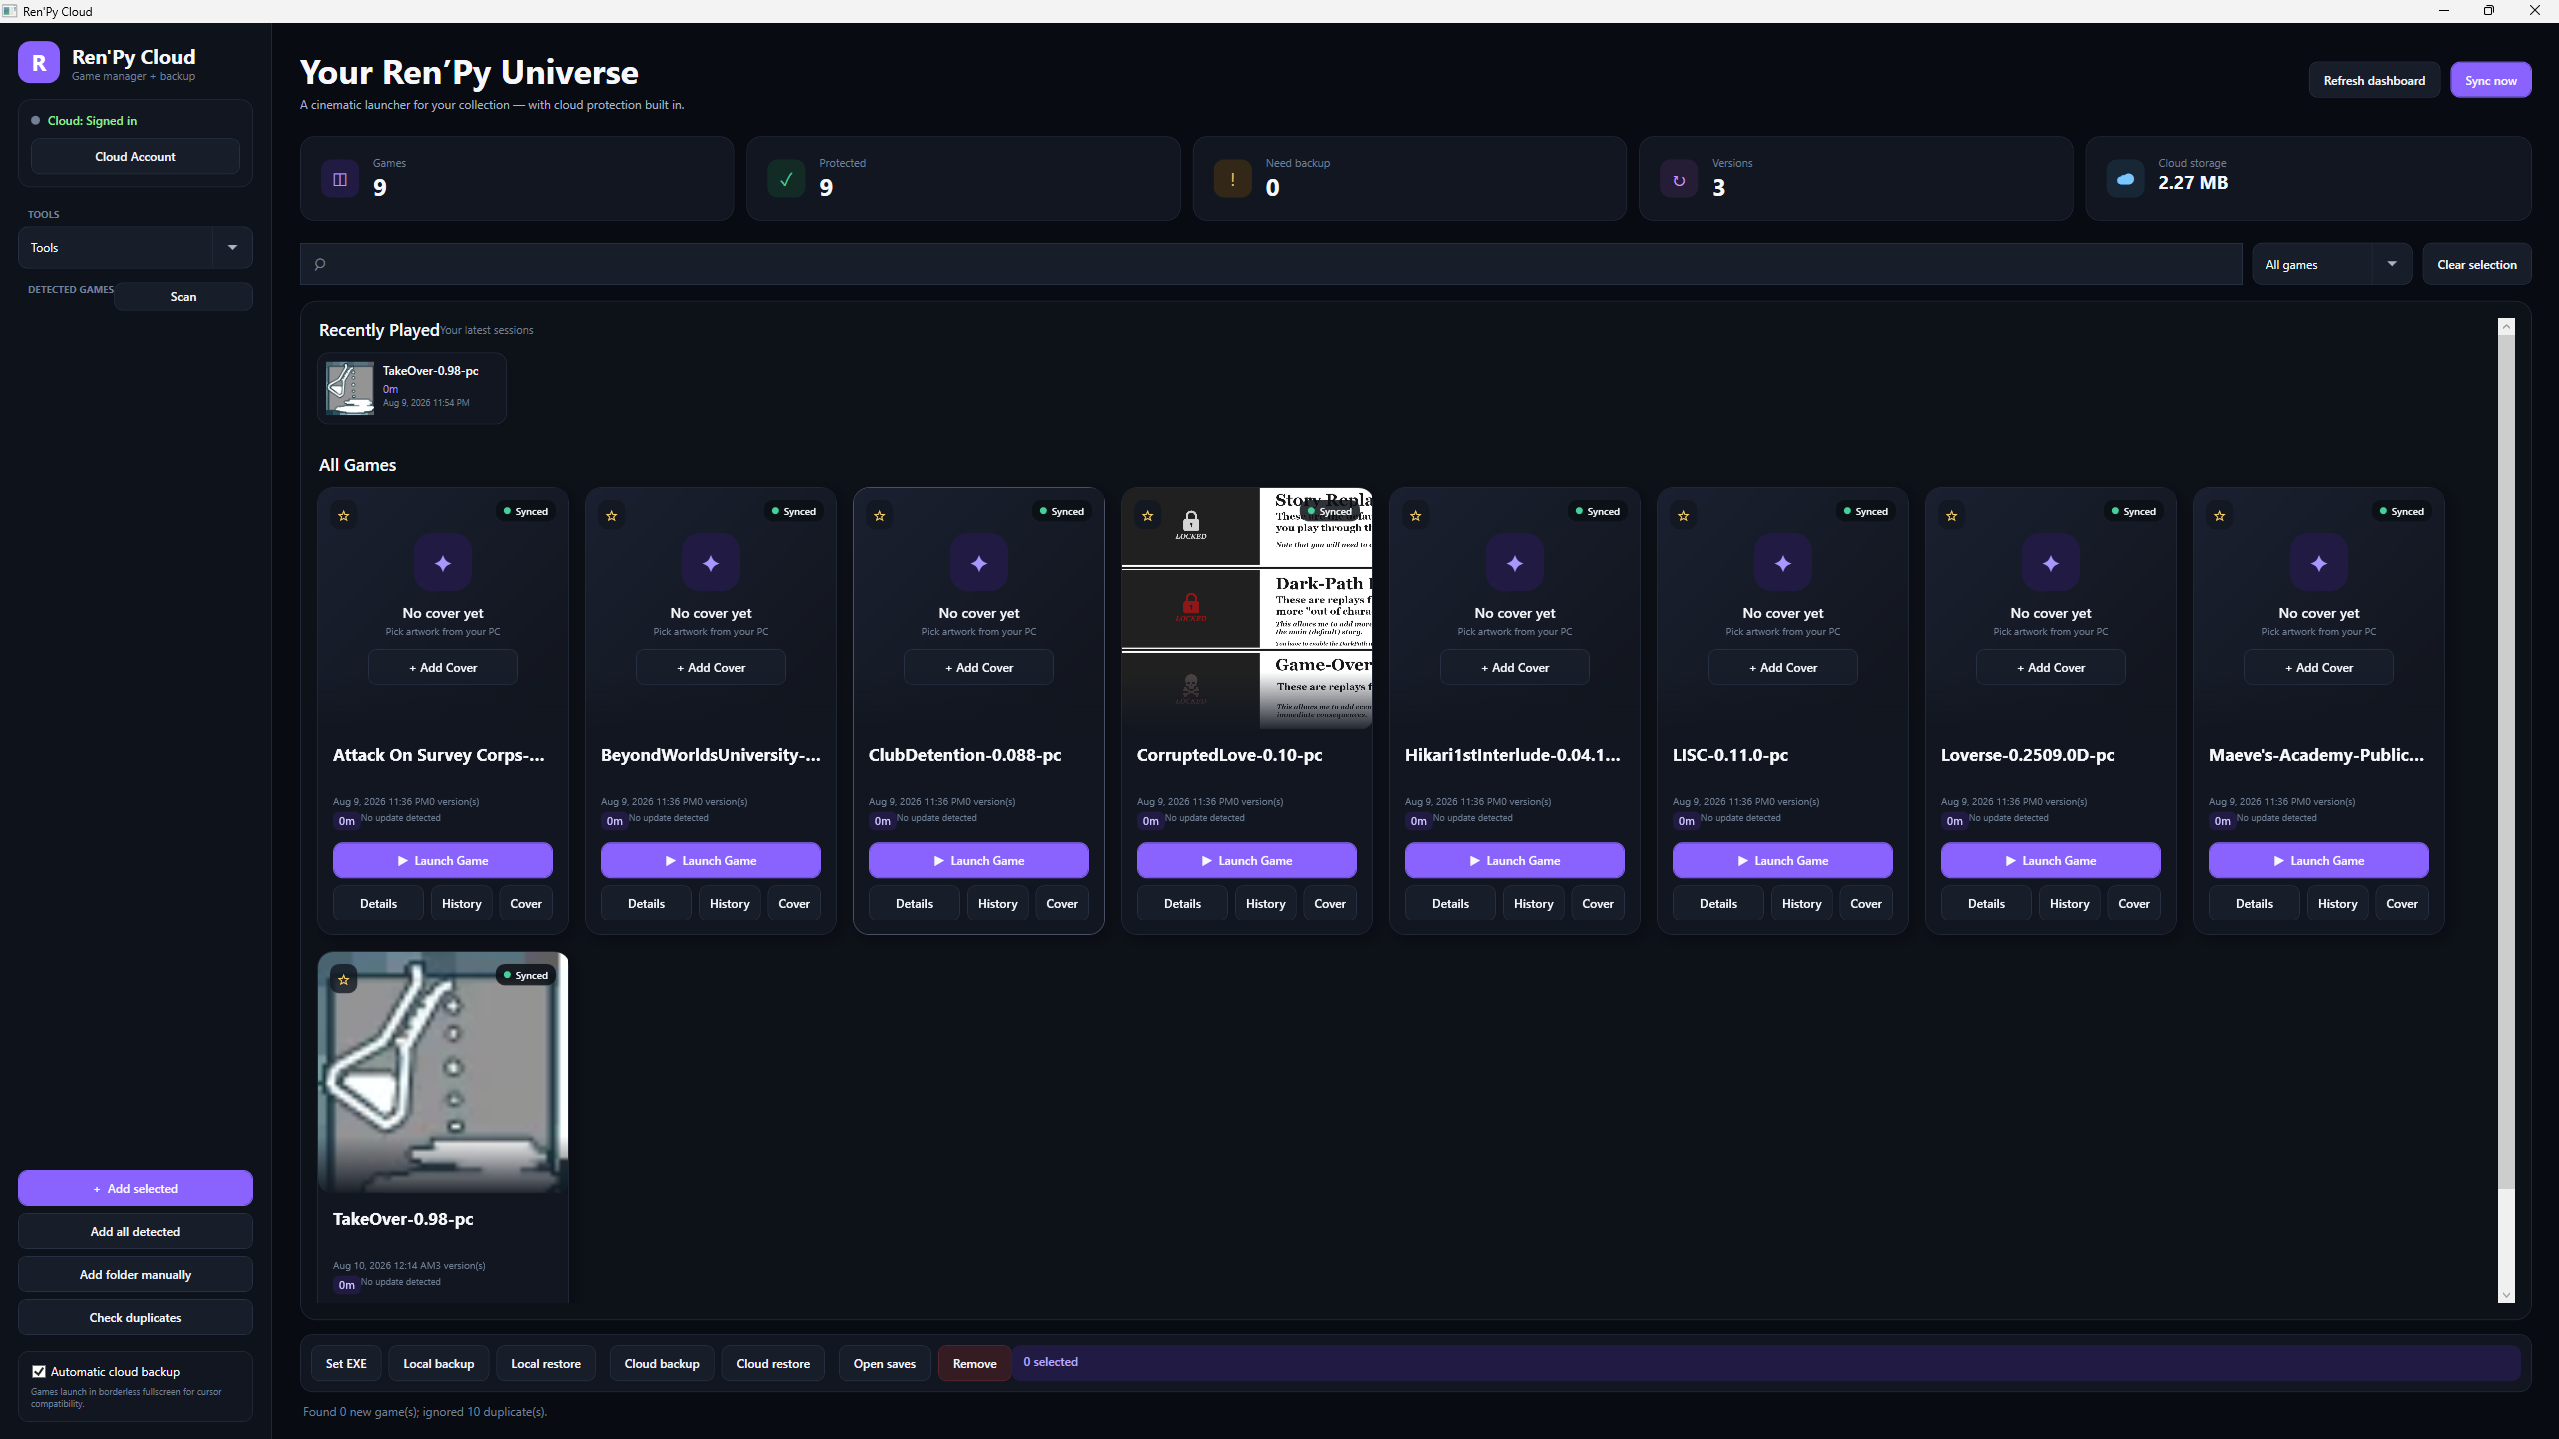The height and width of the screenshot is (1439, 2559).
Task: Click Set EXE in bottom toolbar
Action: [346, 1364]
